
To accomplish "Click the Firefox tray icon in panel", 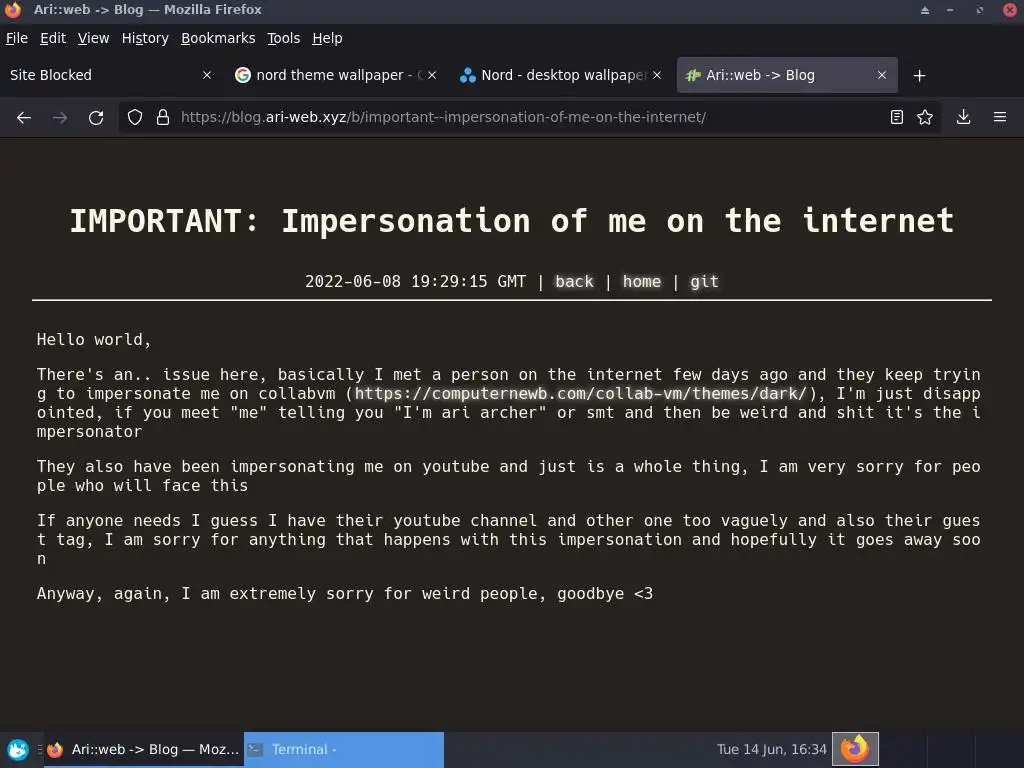I will coord(855,749).
